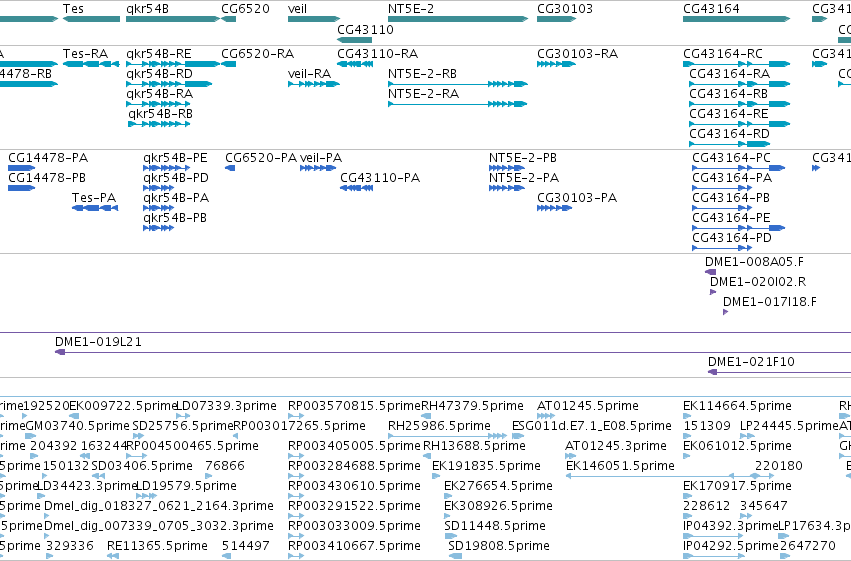The width and height of the screenshot is (851, 561).
Task: Click the CG30103 gene label
Action: (x=565, y=9)
